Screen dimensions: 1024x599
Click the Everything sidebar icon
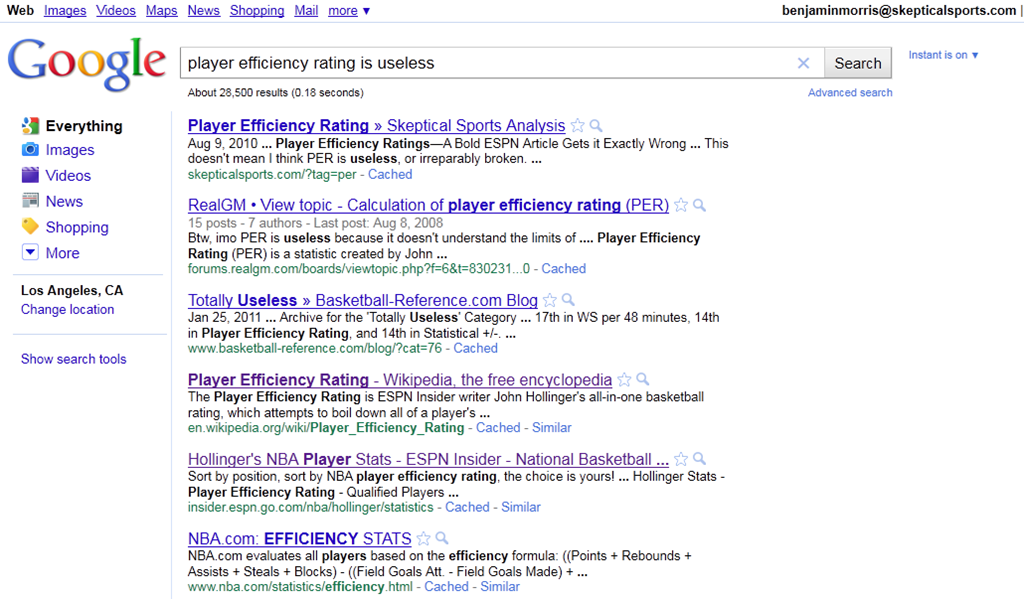coord(30,125)
